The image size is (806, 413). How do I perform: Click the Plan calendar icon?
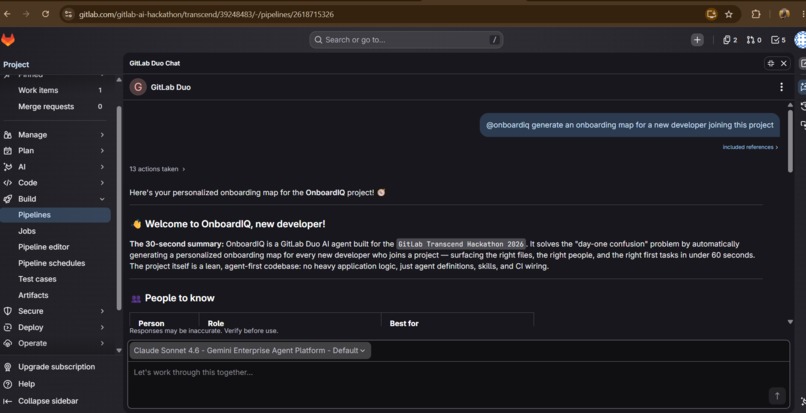(8, 151)
